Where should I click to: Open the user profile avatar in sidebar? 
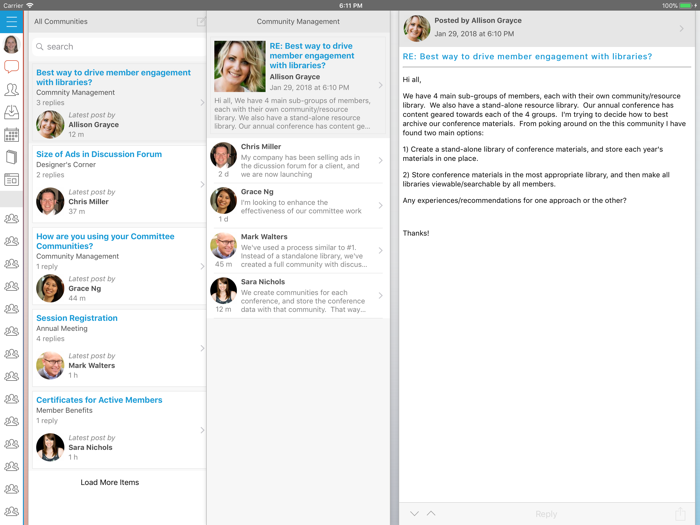pyautogui.click(x=11, y=44)
